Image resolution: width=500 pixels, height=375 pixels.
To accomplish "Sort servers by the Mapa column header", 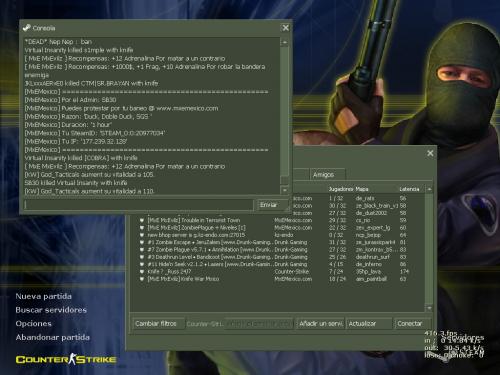I will coord(362,189).
